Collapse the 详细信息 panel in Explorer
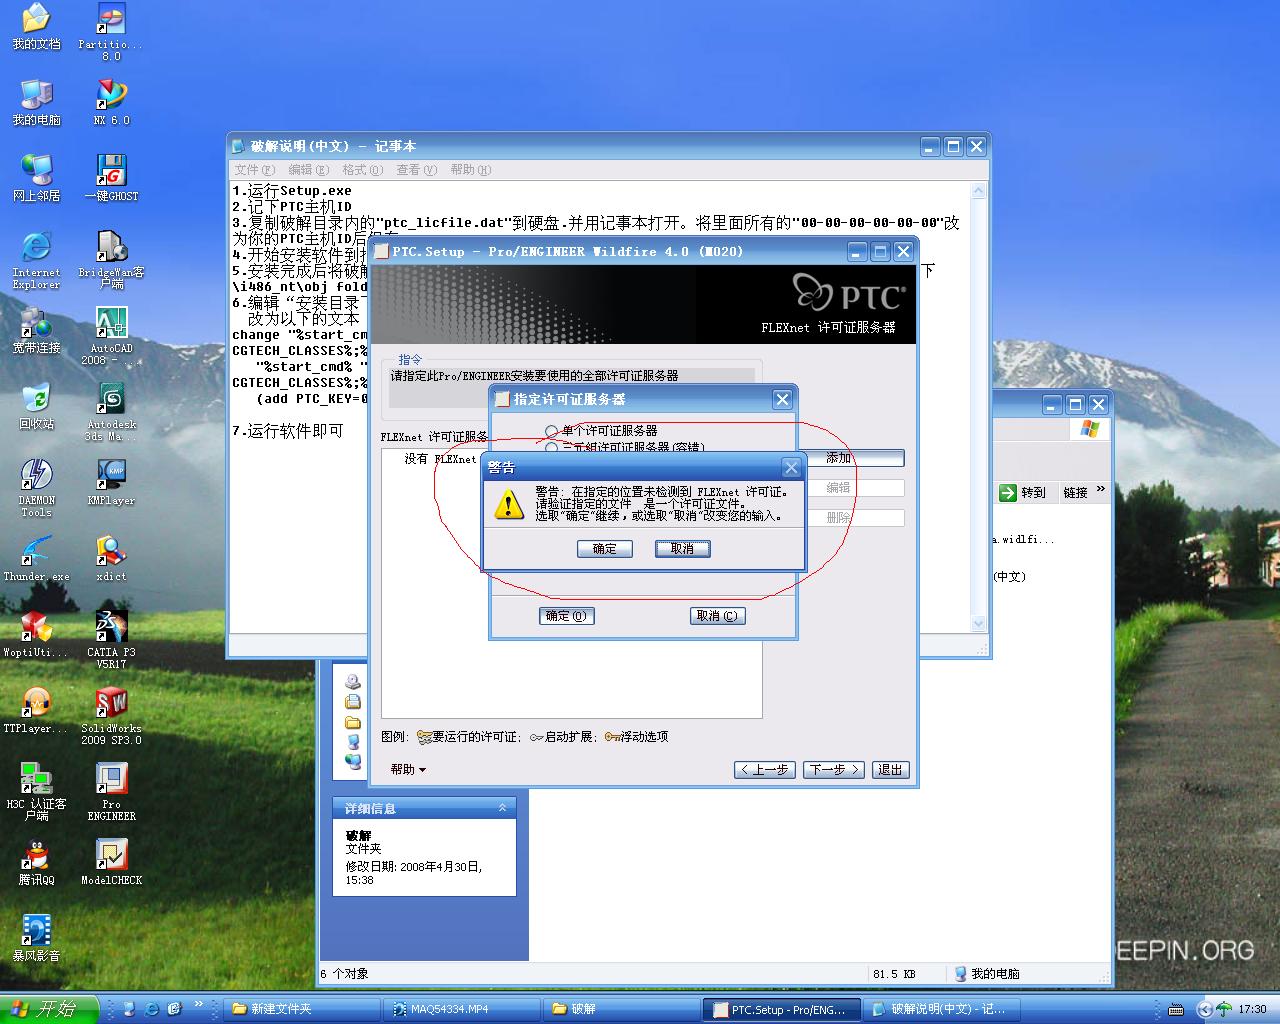This screenshot has width=1280, height=1024. click(502, 807)
